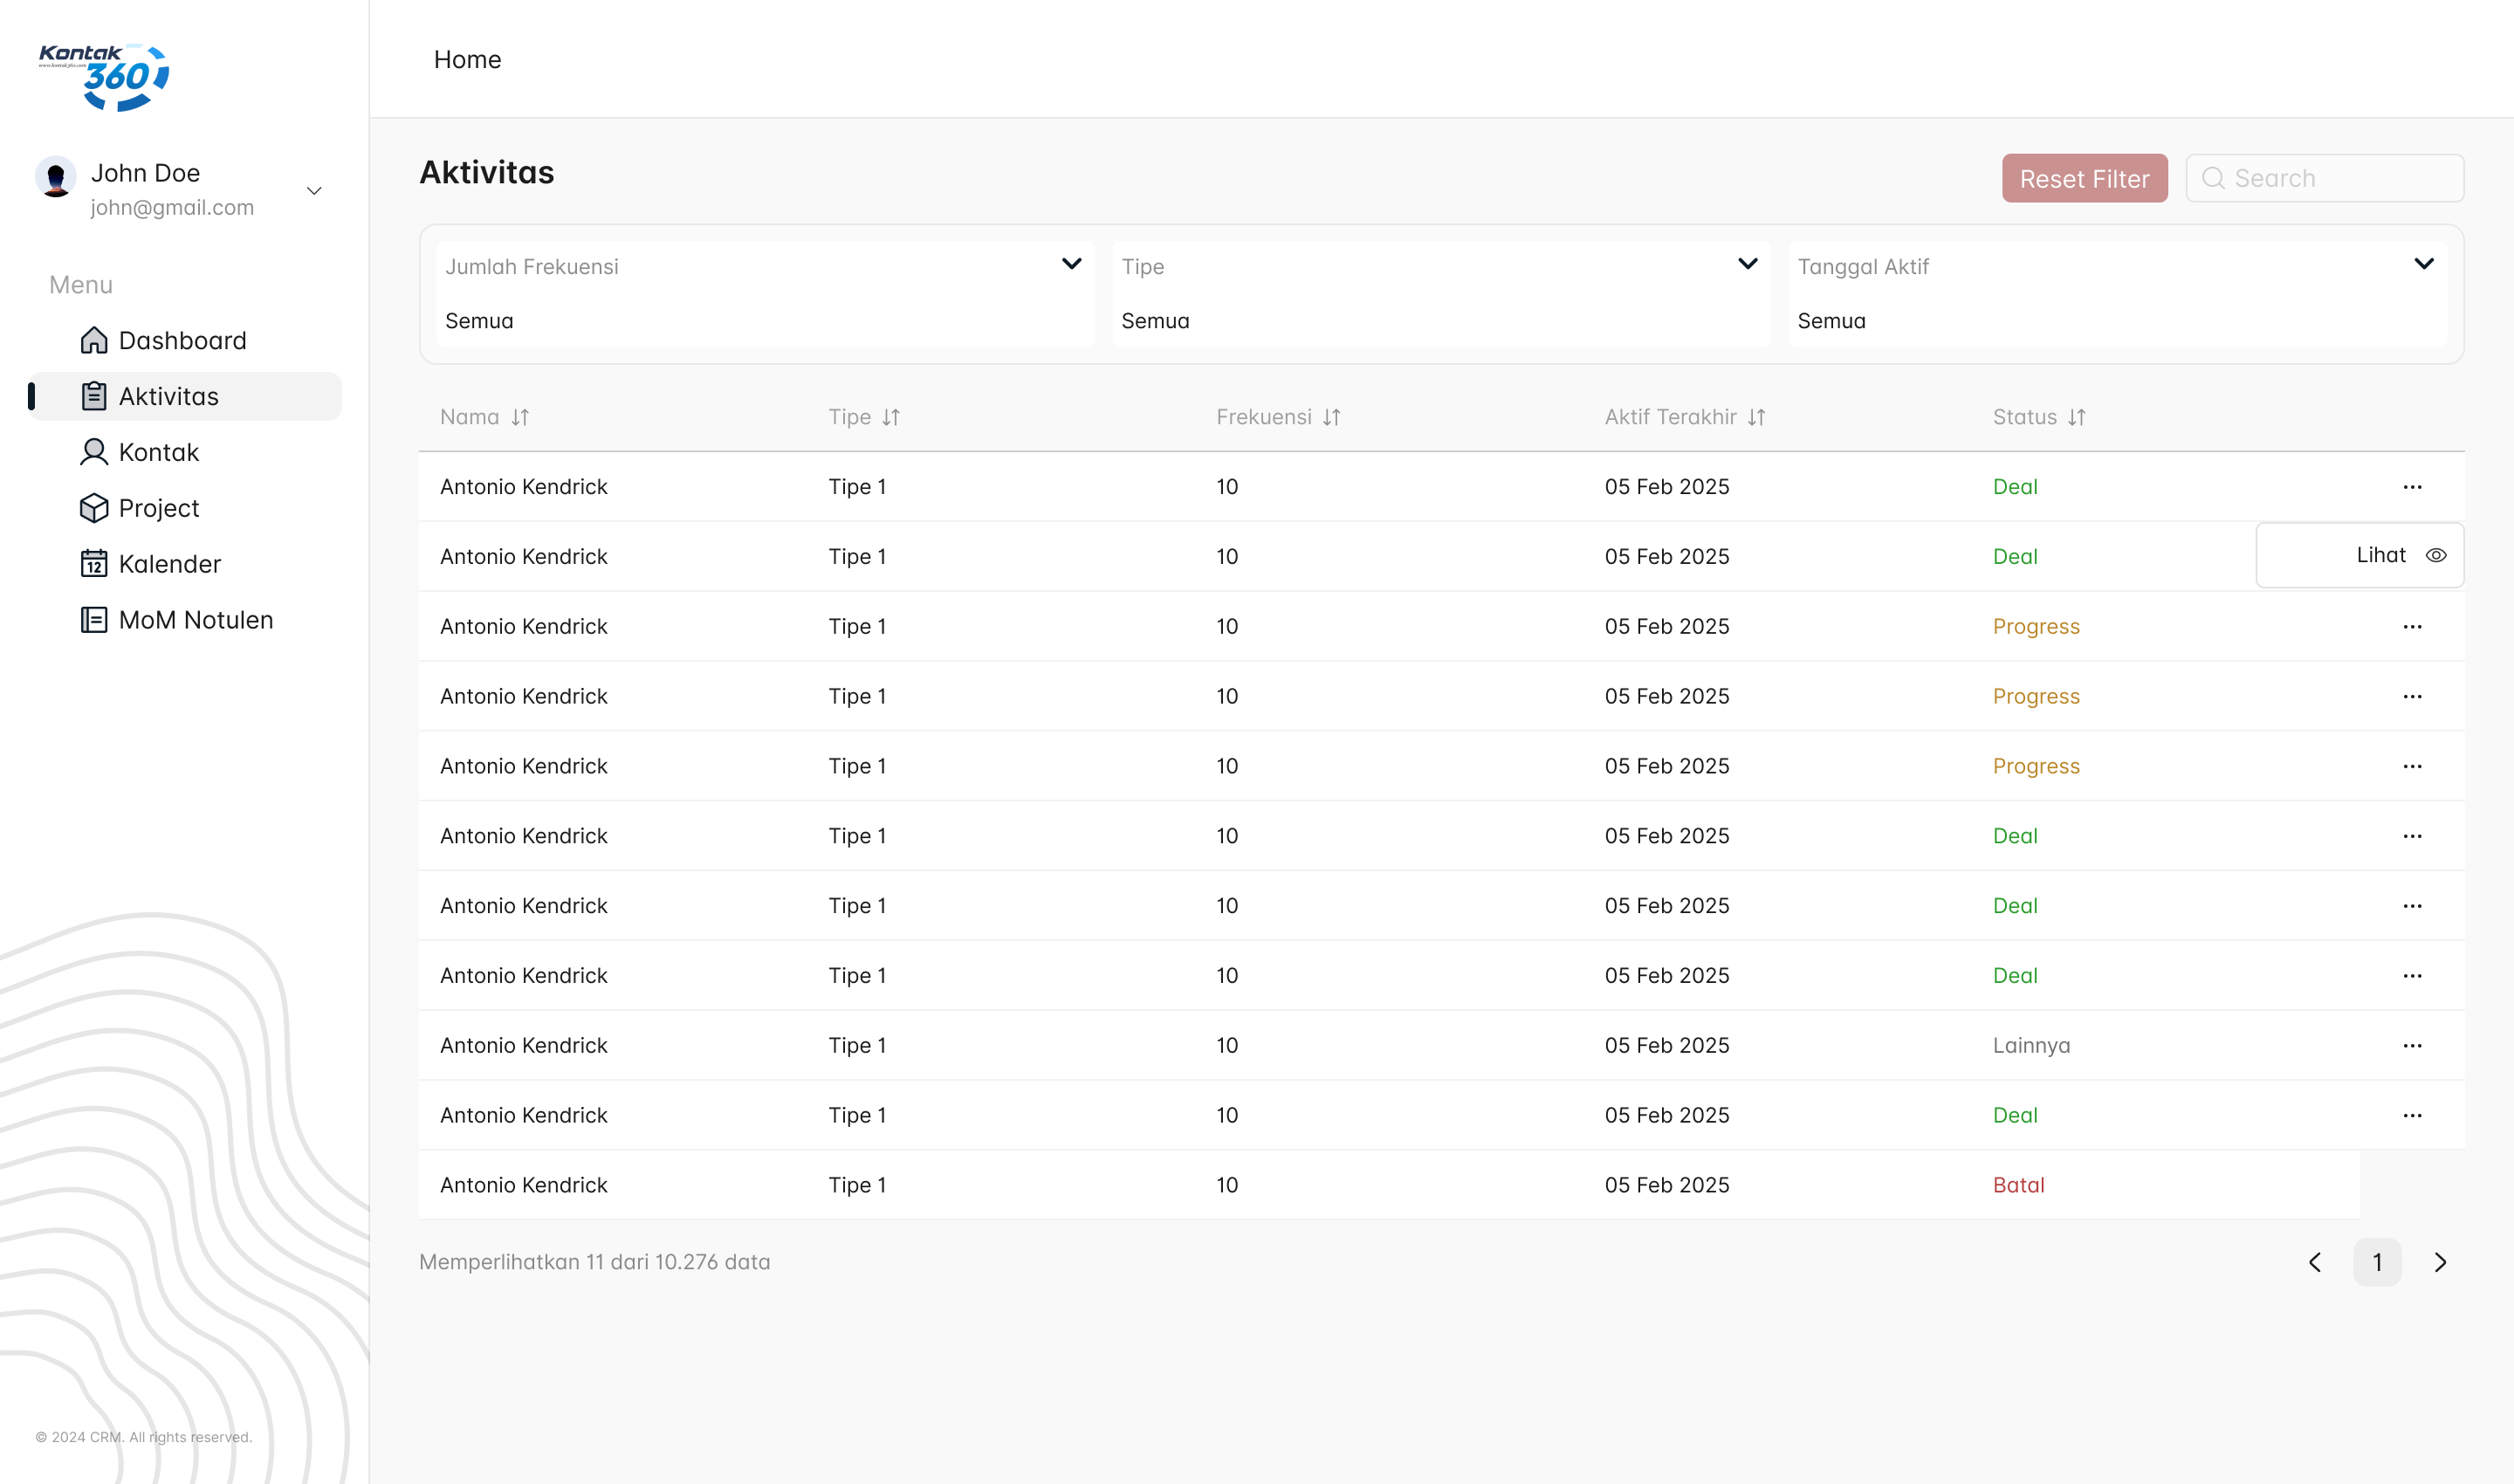
Task: Sort the table by Frekuensi column
Action: click(1331, 417)
